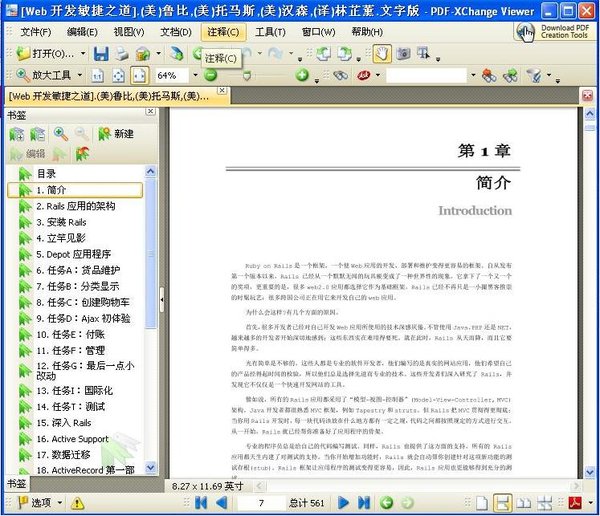Viewport: 600px width, 516px height.
Task: Open the 窗口(W) menu
Action: (318, 32)
